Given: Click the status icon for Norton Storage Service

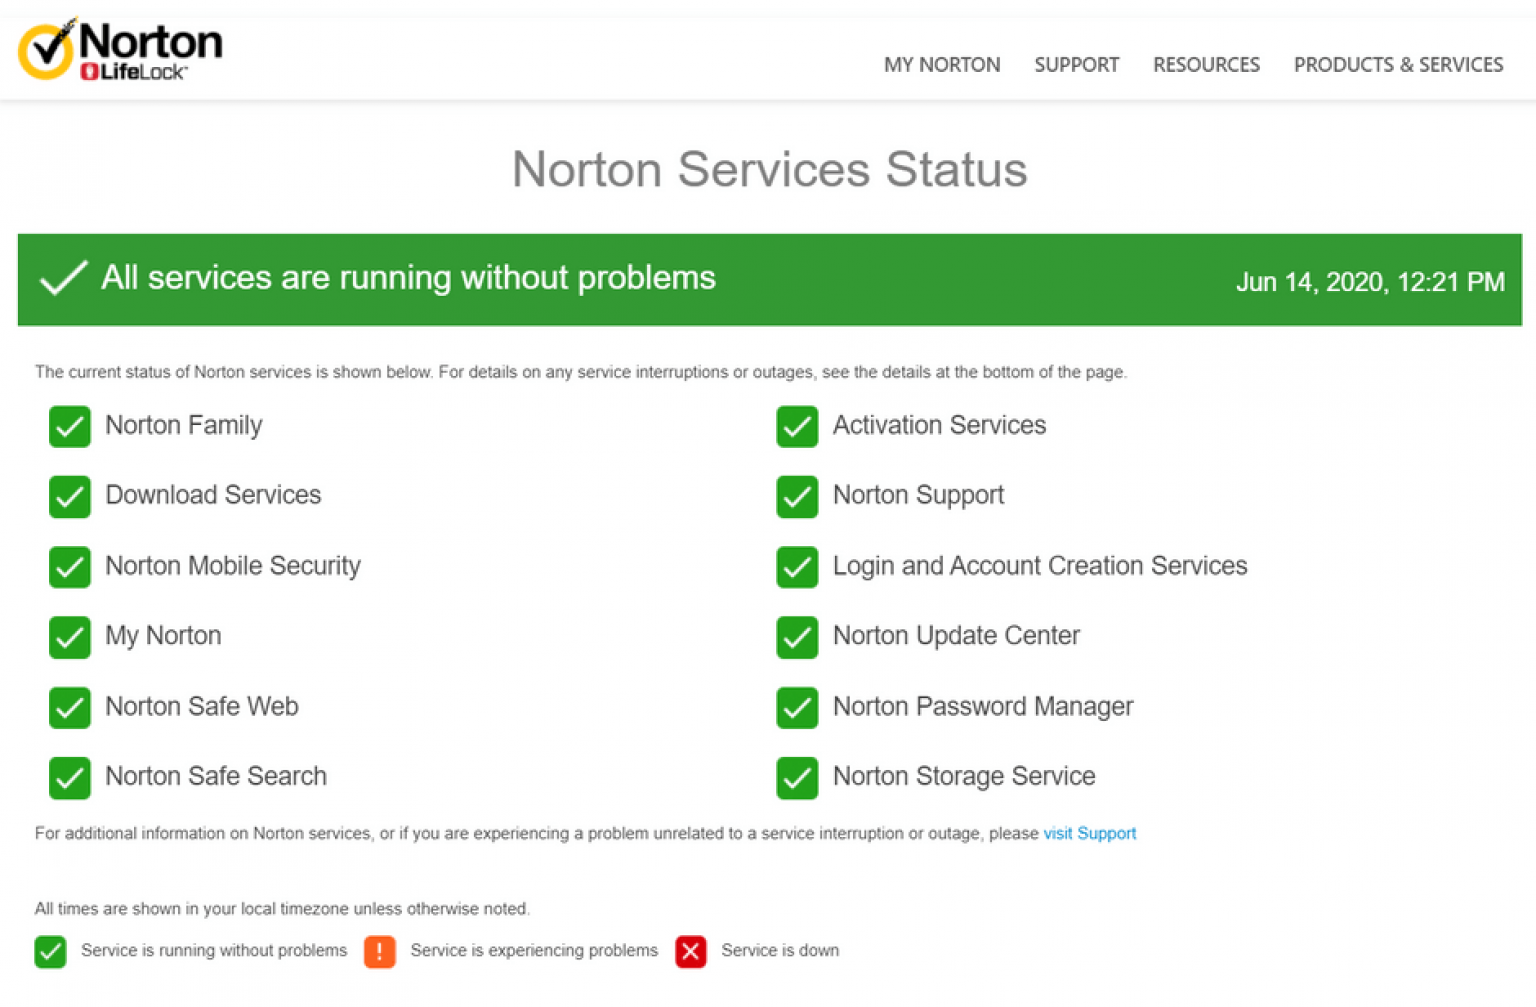Looking at the screenshot, I should pyautogui.click(x=796, y=778).
